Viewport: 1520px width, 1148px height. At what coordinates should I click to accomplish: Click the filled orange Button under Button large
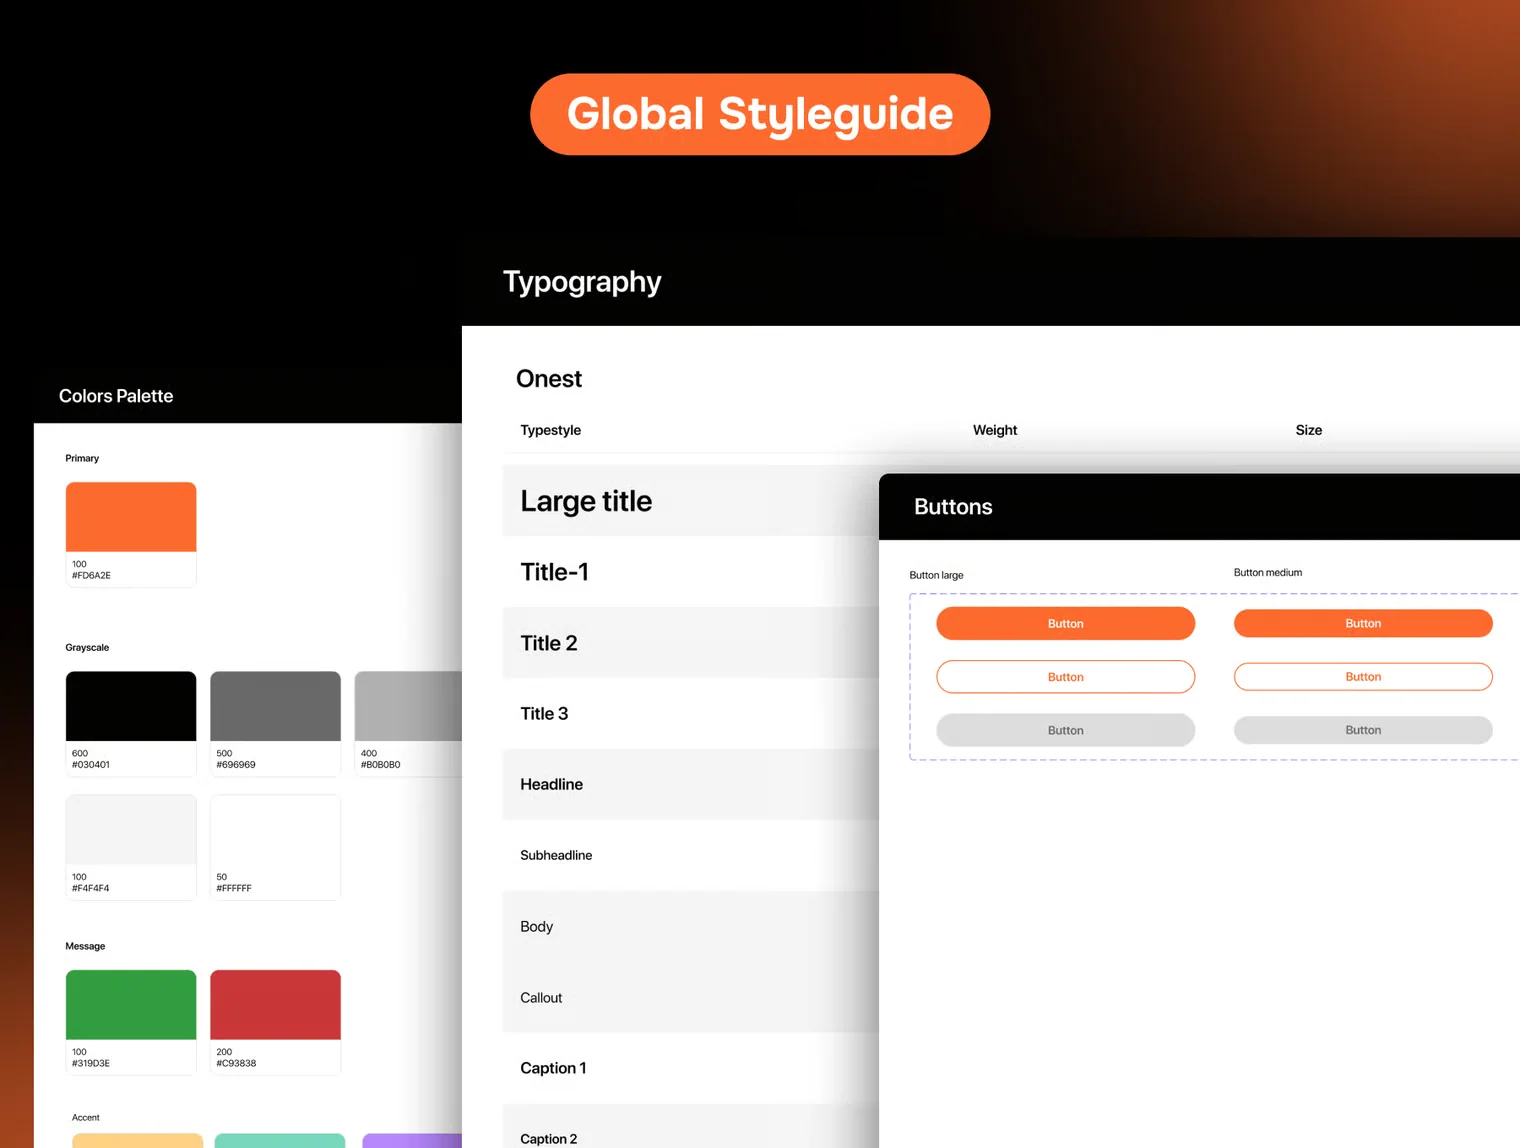click(1065, 623)
